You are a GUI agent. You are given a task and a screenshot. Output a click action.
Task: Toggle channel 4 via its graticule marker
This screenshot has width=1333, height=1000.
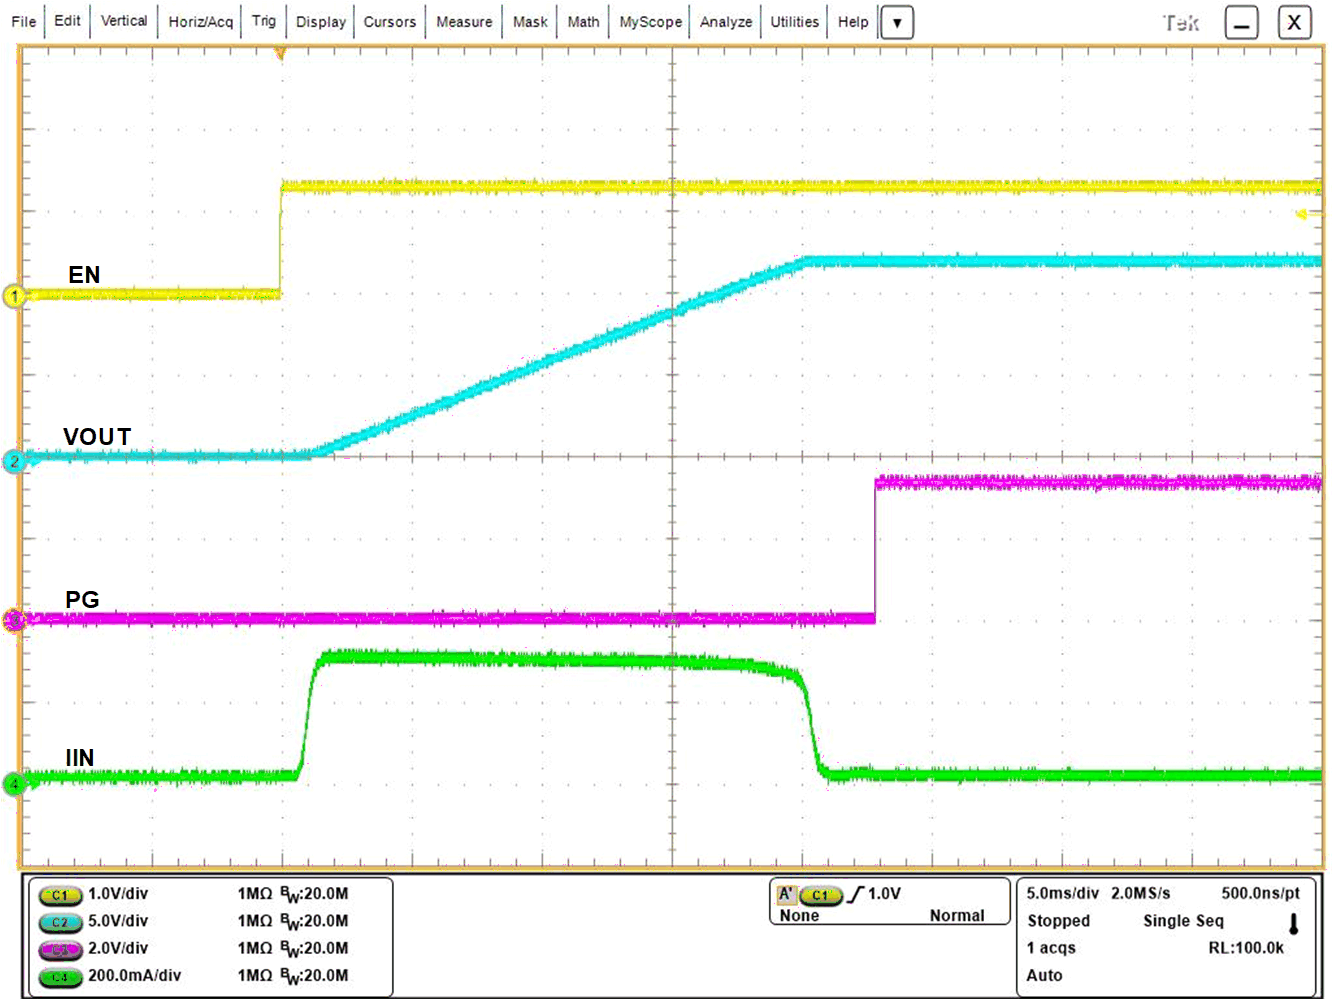click(14, 785)
